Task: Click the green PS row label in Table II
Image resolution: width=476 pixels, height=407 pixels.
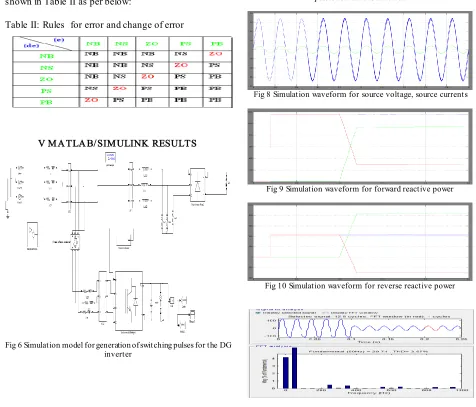Action: [x=46, y=91]
